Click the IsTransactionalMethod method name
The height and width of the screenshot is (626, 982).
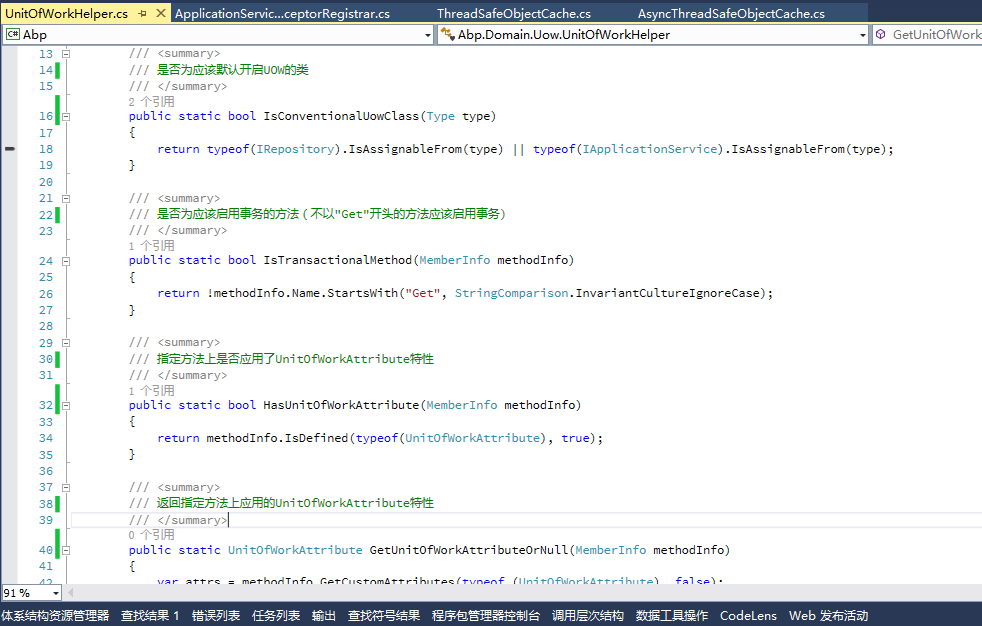click(338, 260)
